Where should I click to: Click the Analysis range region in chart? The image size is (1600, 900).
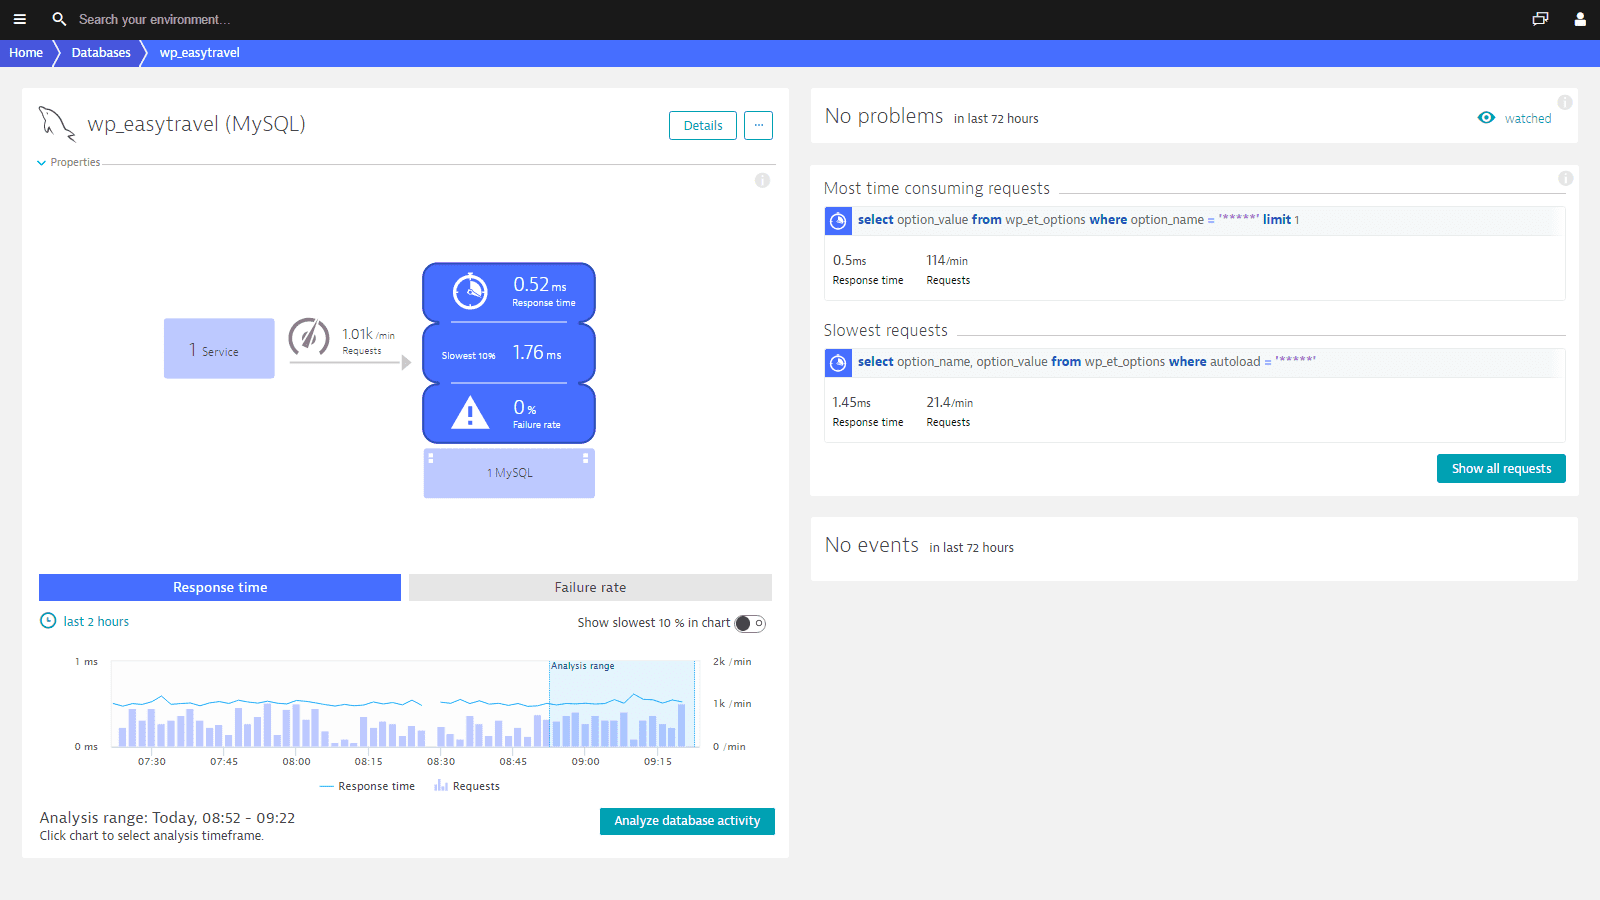tap(622, 703)
